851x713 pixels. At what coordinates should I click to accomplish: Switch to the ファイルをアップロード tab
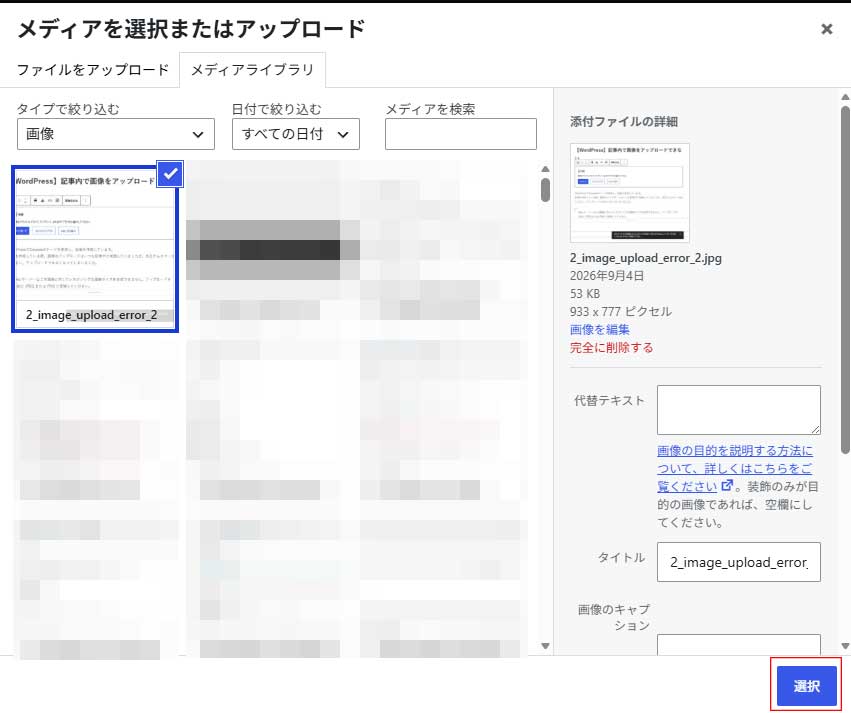coord(93,70)
